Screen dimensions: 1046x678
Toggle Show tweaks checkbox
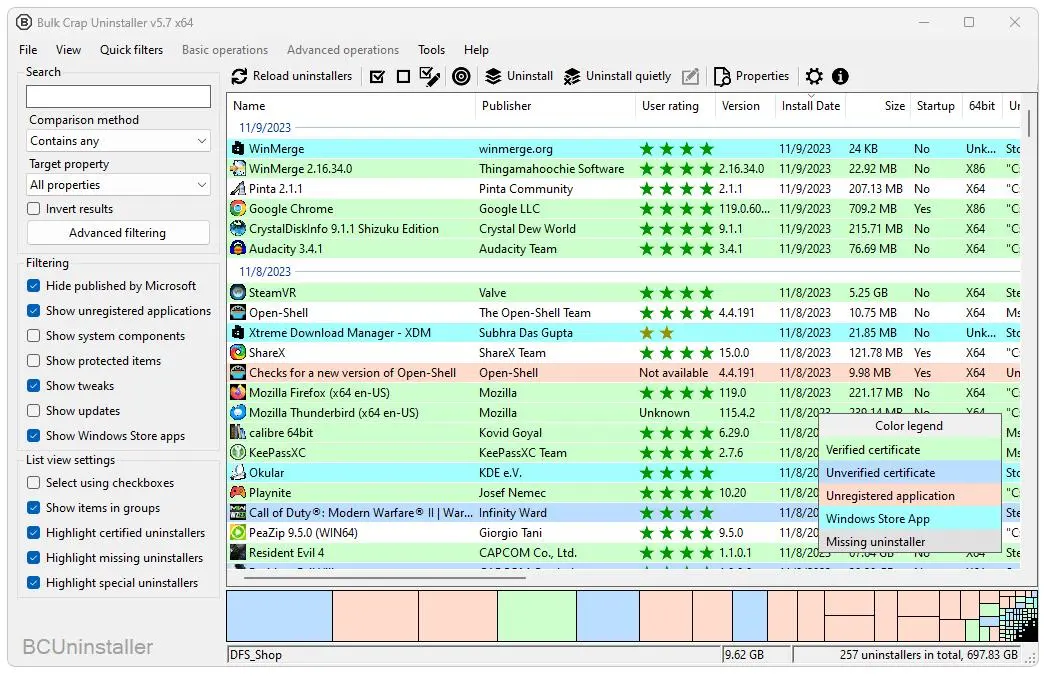point(33,386)
